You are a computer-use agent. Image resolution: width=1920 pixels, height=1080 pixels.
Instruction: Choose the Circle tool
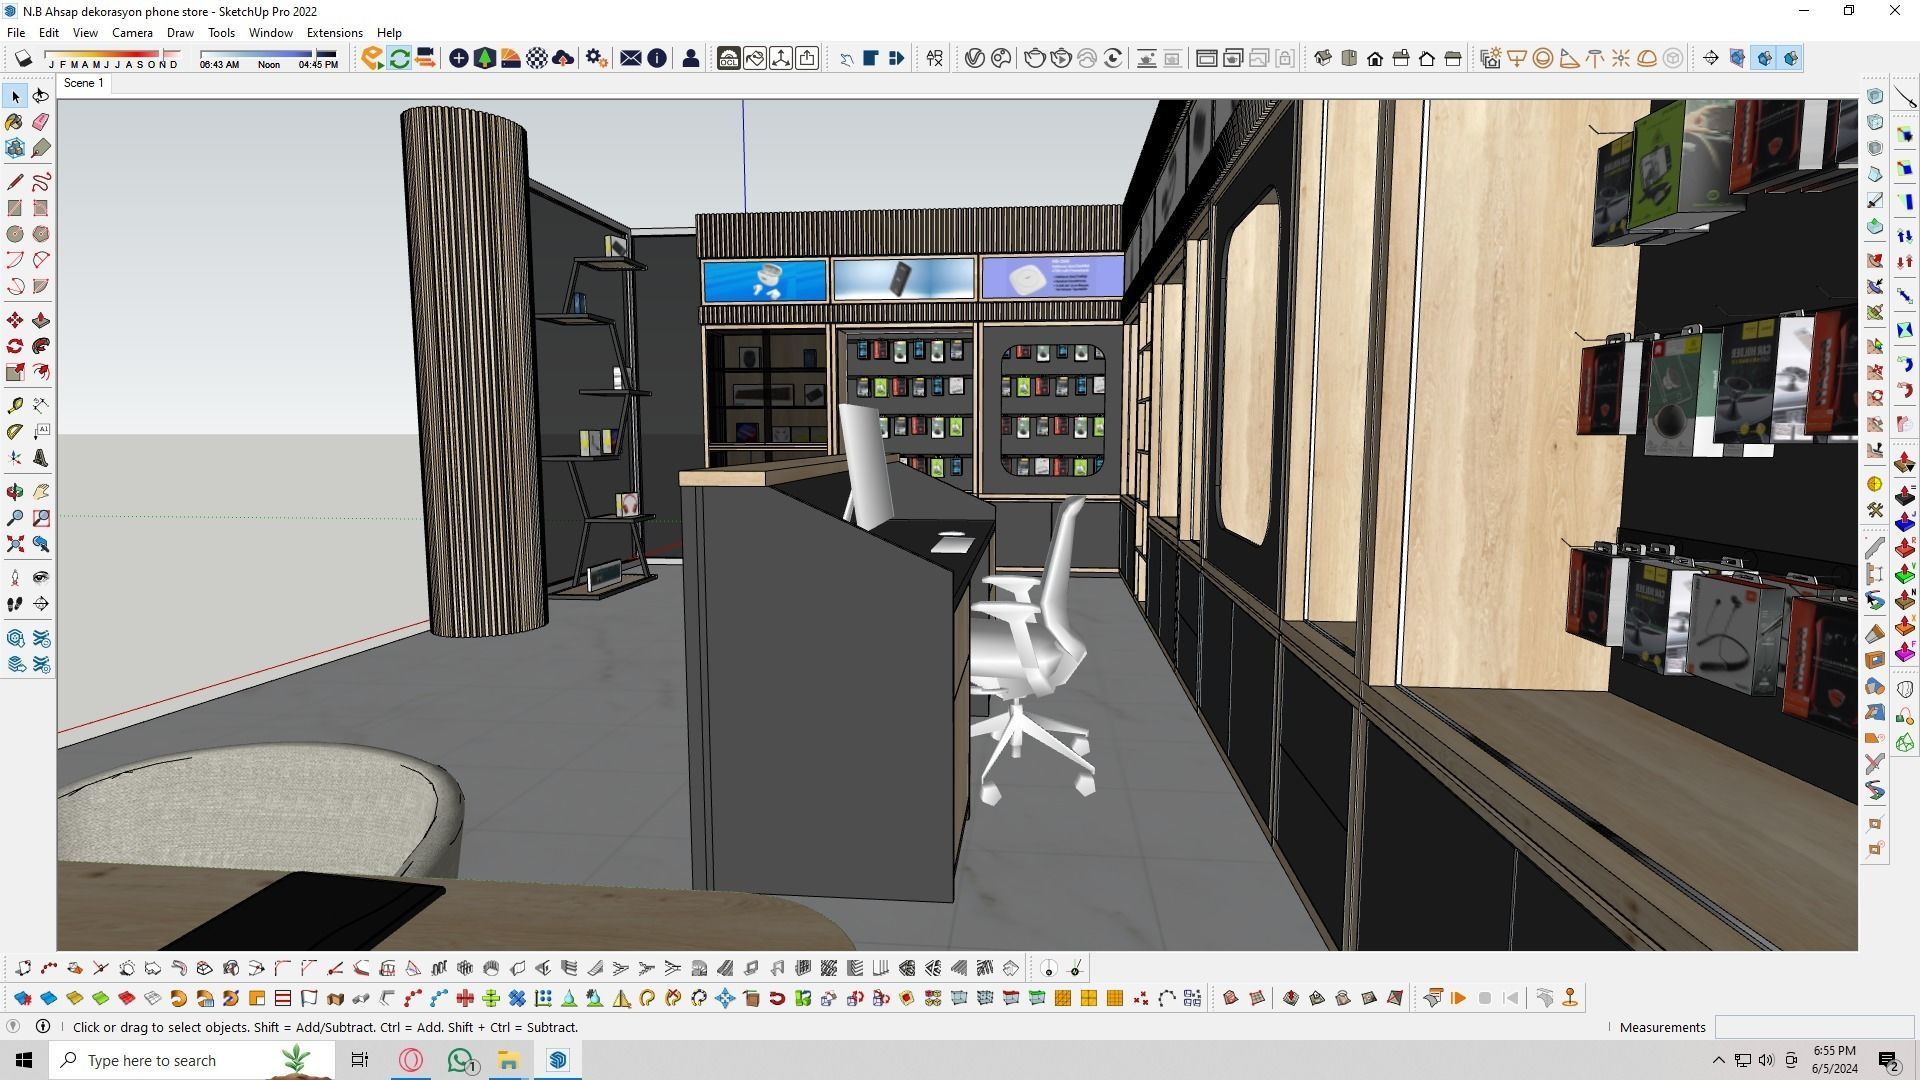15,234
